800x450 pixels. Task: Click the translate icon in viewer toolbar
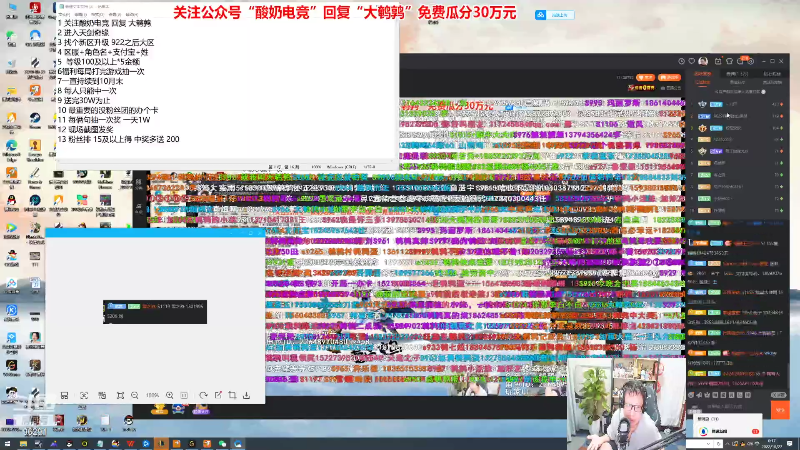(x=102, y=395)
